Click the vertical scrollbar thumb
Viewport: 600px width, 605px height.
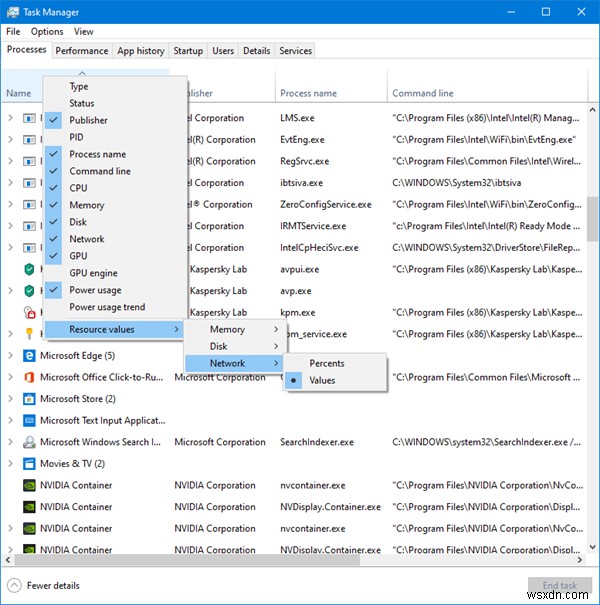pos(592,219)
